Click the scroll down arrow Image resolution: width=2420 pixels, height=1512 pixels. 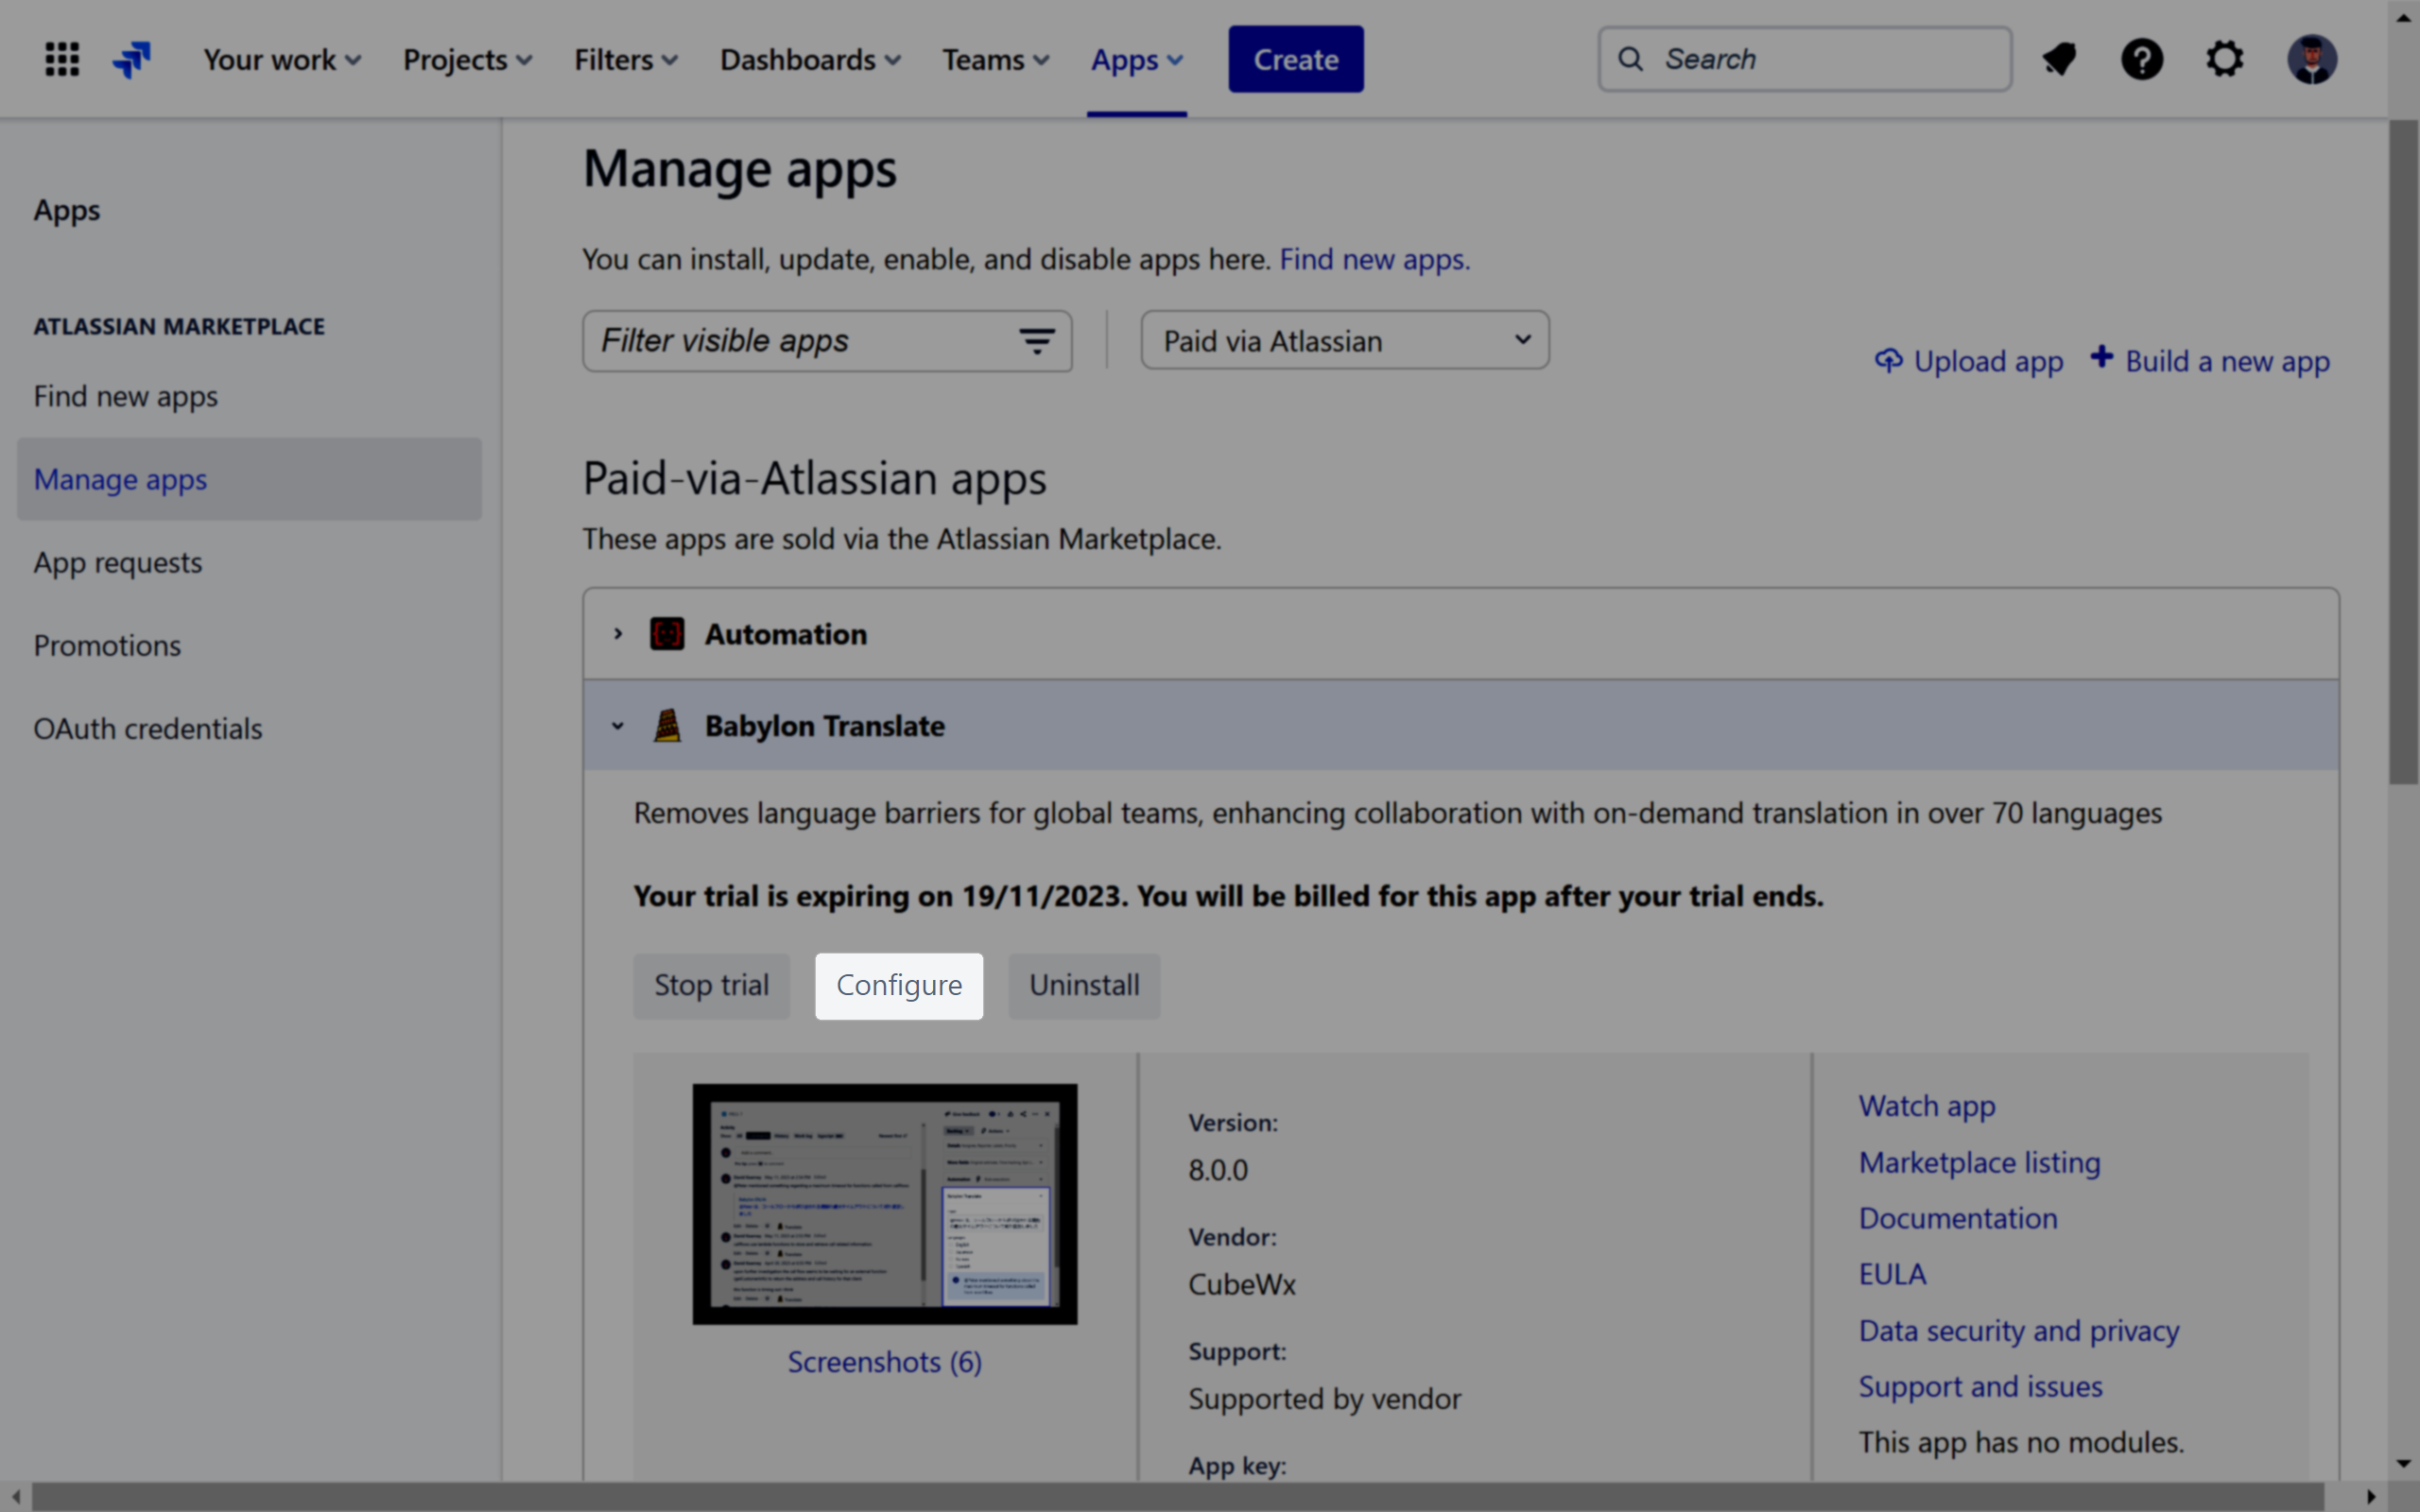(x=2404, y=1464)
